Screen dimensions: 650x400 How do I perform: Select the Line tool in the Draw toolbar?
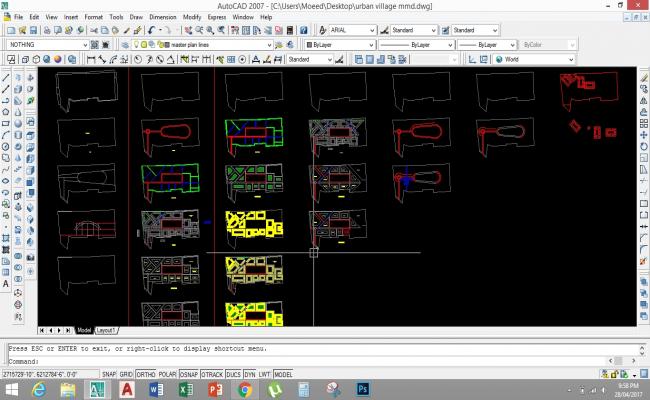tap(6, 77)
